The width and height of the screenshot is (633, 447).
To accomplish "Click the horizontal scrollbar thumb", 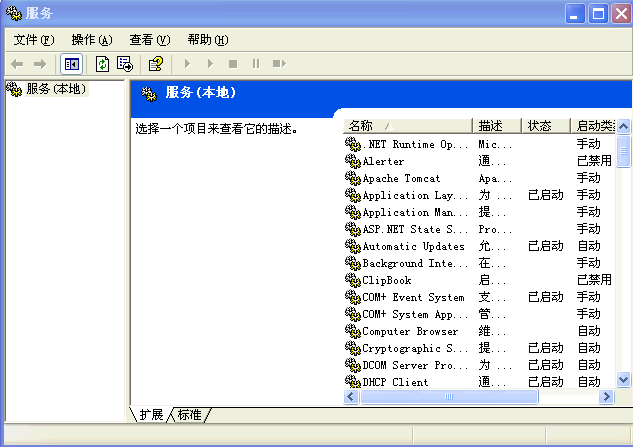I will (x=449, y=397).
